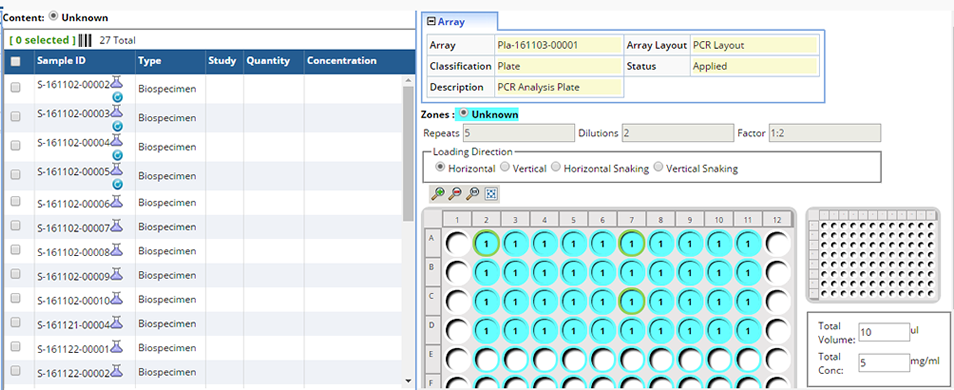Select well A2 on the plate
This screenshot has width=954, height=390.
tap(486, 243)
